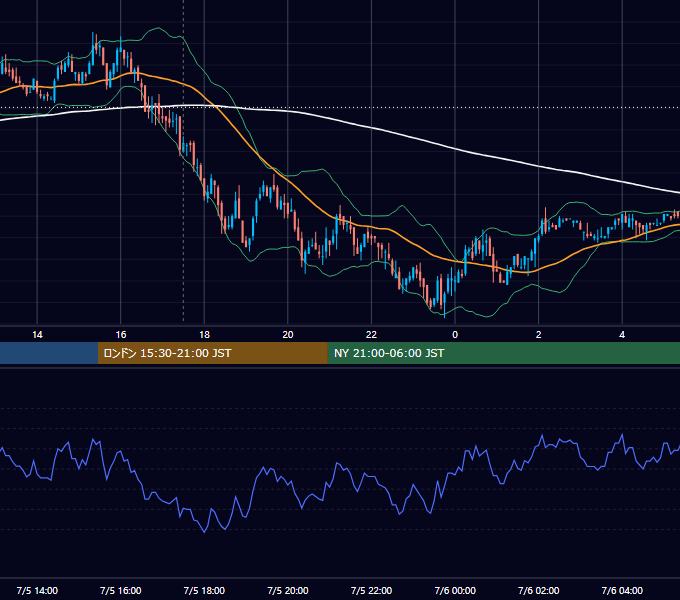Click the upper time axis label 2
Viewport: 680px width, 600px height.
(x=539, y=335)
